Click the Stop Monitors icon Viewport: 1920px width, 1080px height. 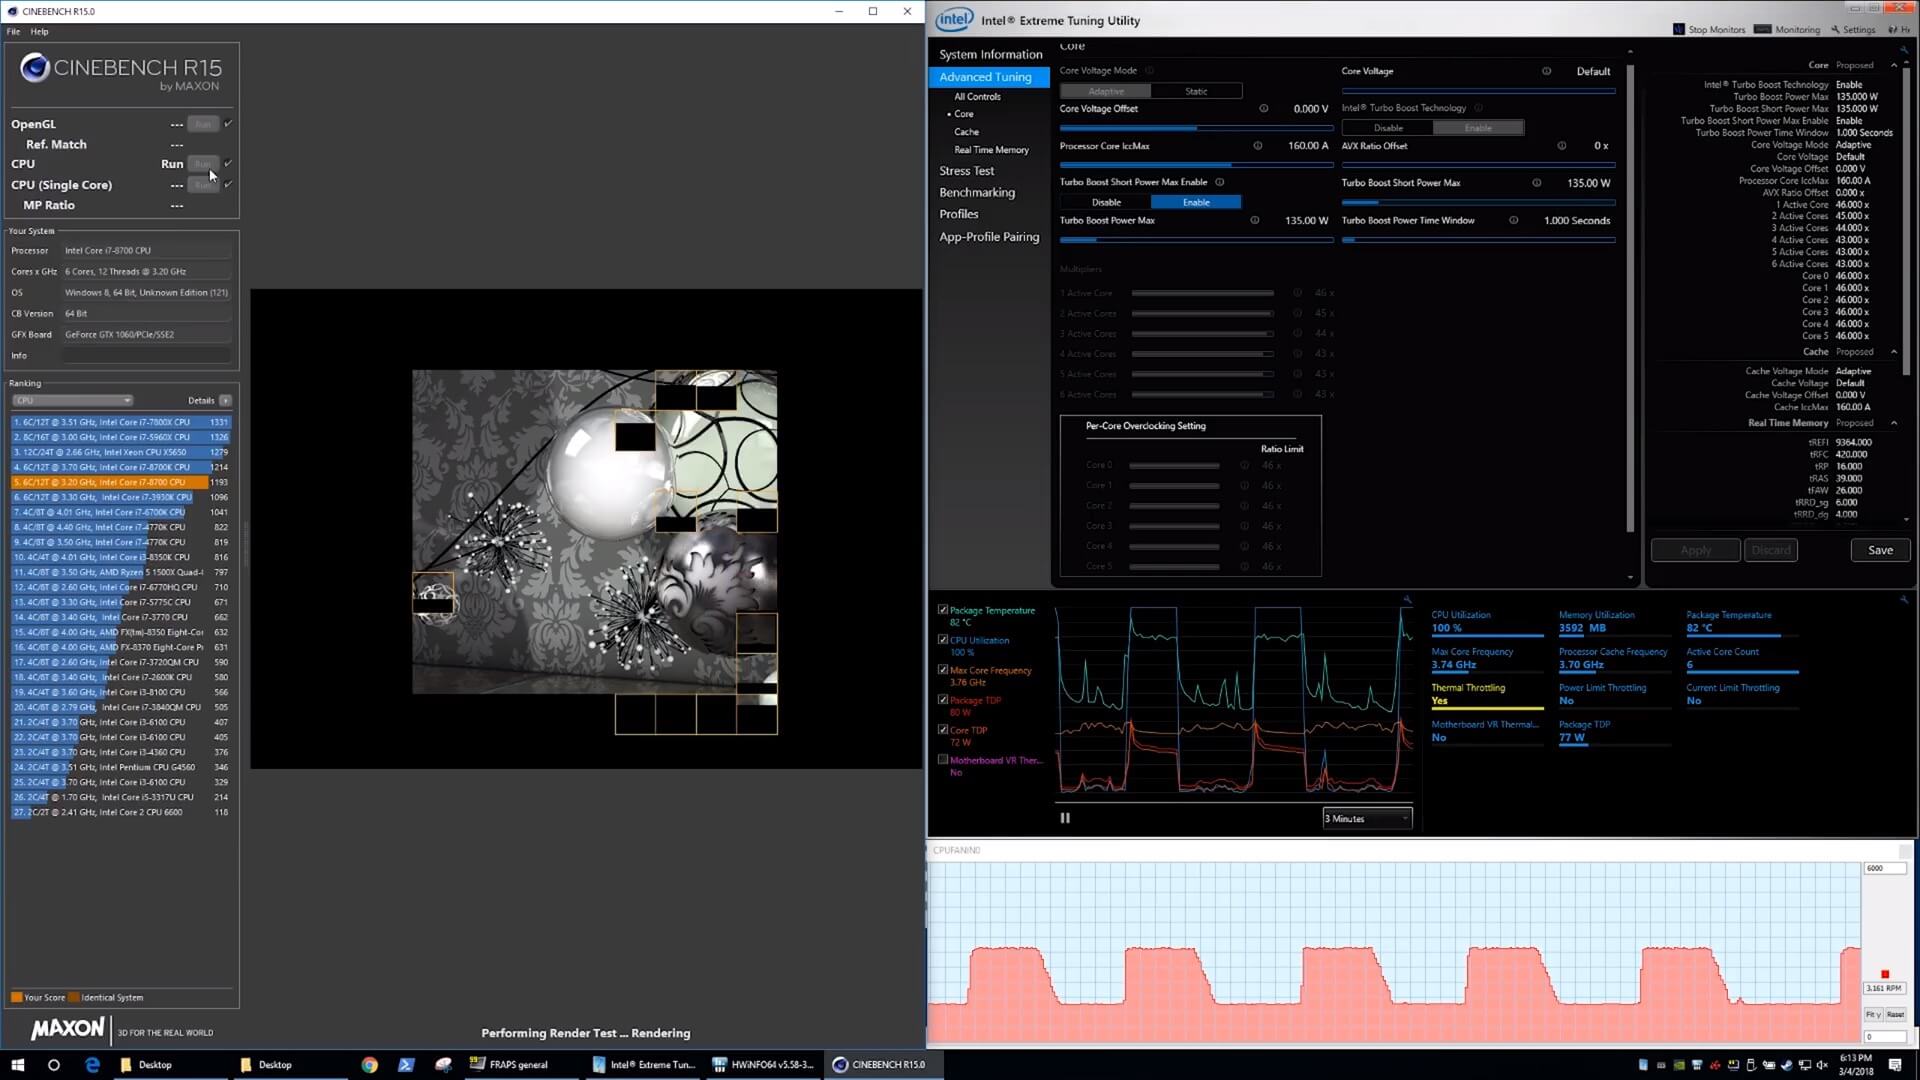[x=1679, y=29]
